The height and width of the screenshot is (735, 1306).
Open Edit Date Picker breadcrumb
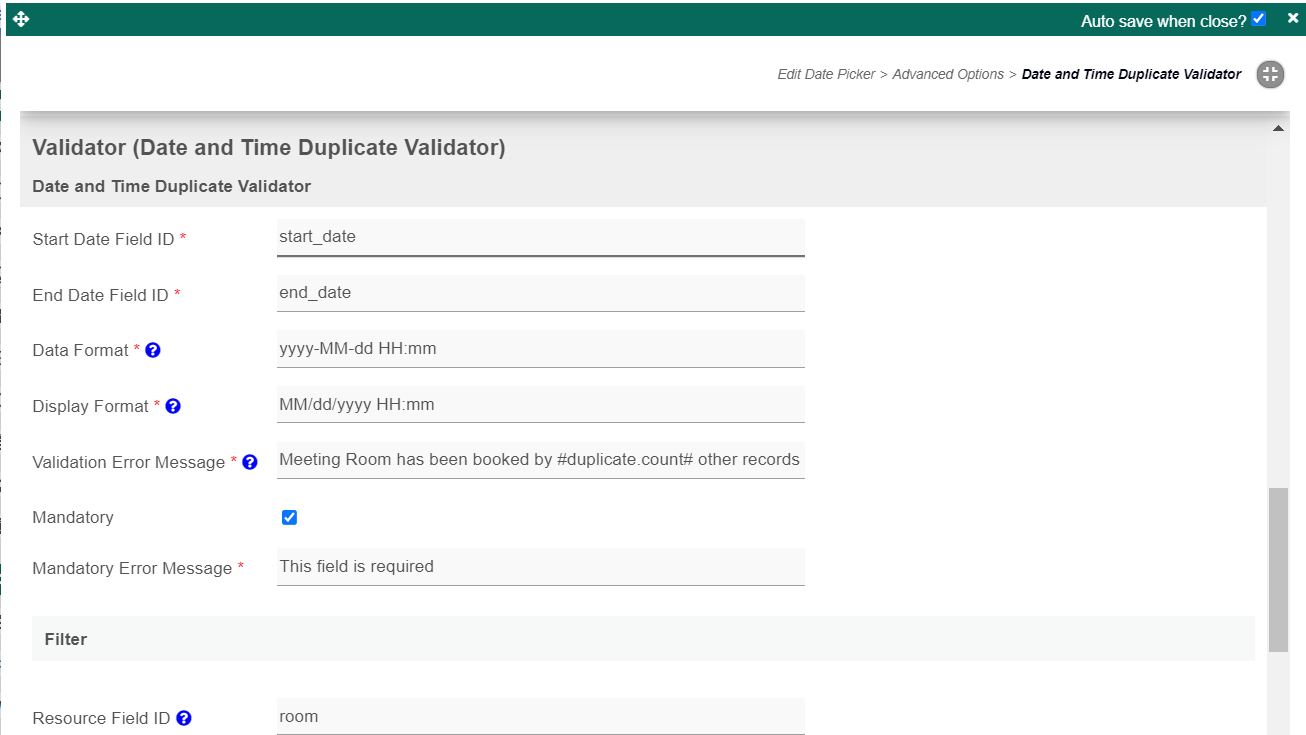(826, 74)
